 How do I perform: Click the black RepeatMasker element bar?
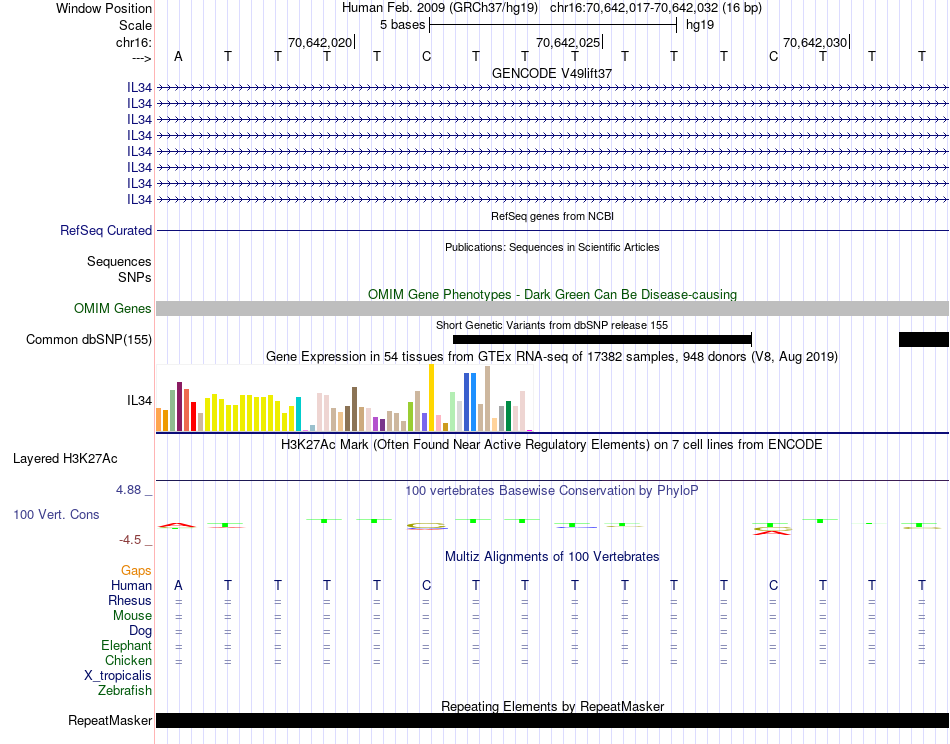click(x=552, y=720)
